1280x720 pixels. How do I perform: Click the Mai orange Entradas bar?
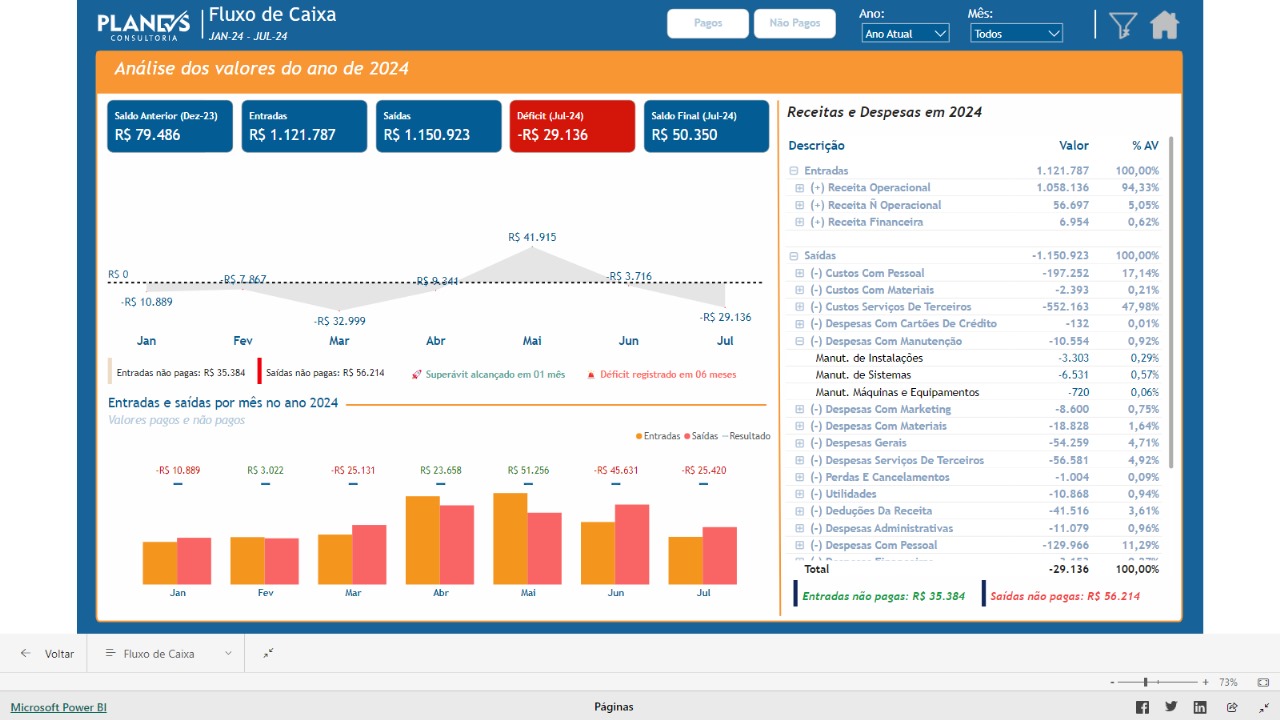coord(510,538)
